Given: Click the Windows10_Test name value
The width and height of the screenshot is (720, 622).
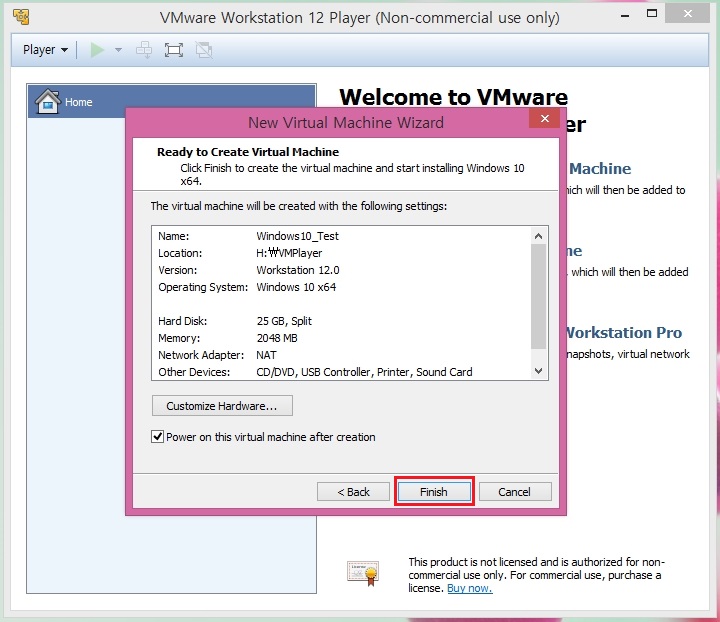Looking at the screenshot, I should tap(298, 236).
